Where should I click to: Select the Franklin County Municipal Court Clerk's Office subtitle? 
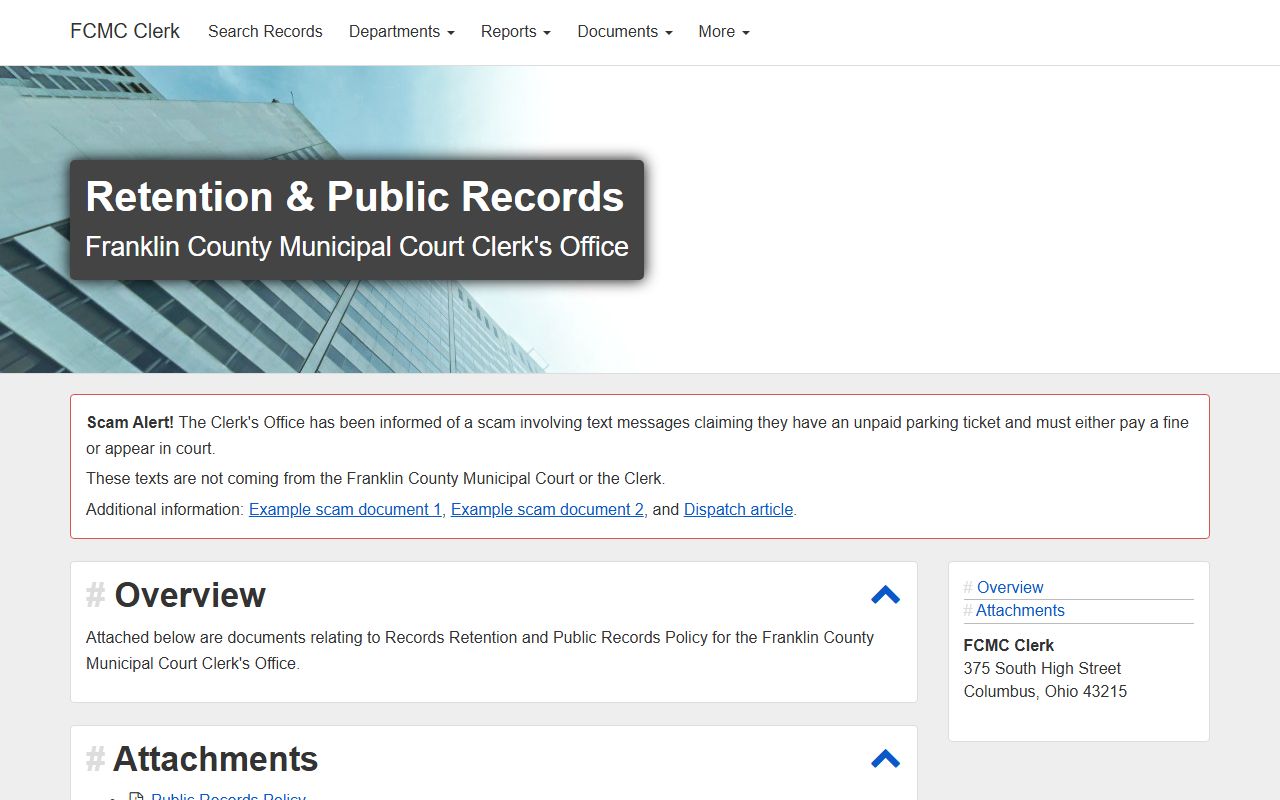357,246
